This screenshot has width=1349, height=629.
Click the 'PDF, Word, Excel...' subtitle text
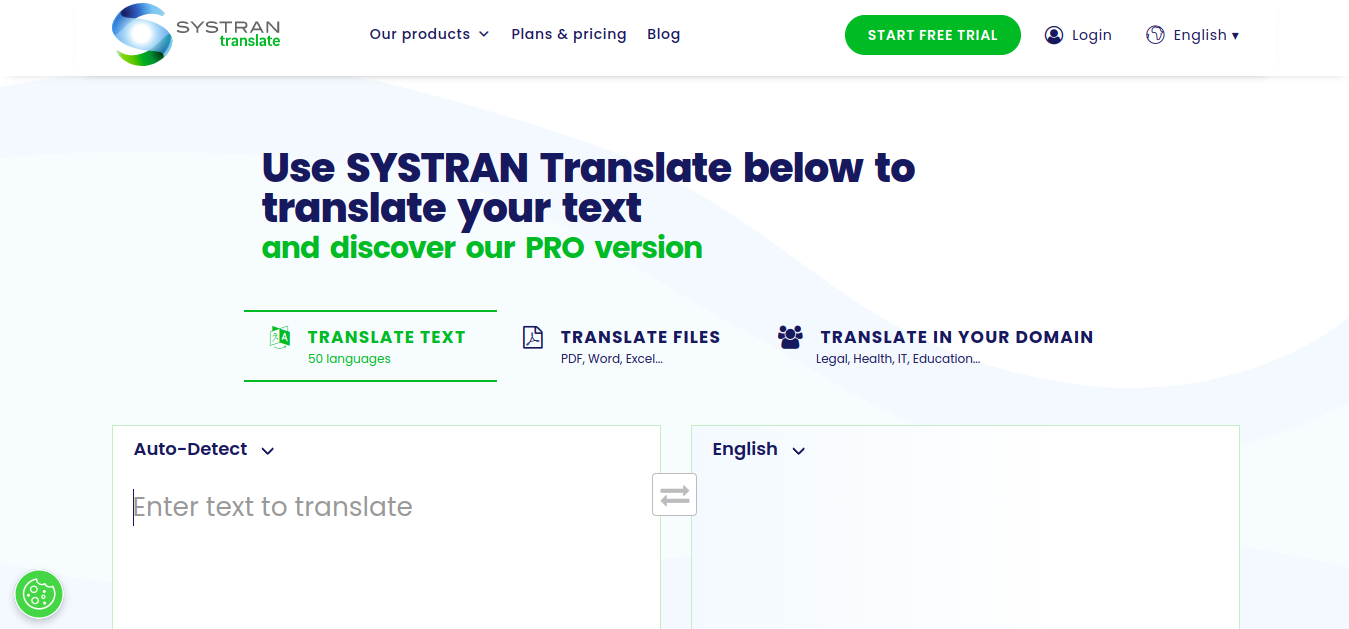tap(612, 359)
